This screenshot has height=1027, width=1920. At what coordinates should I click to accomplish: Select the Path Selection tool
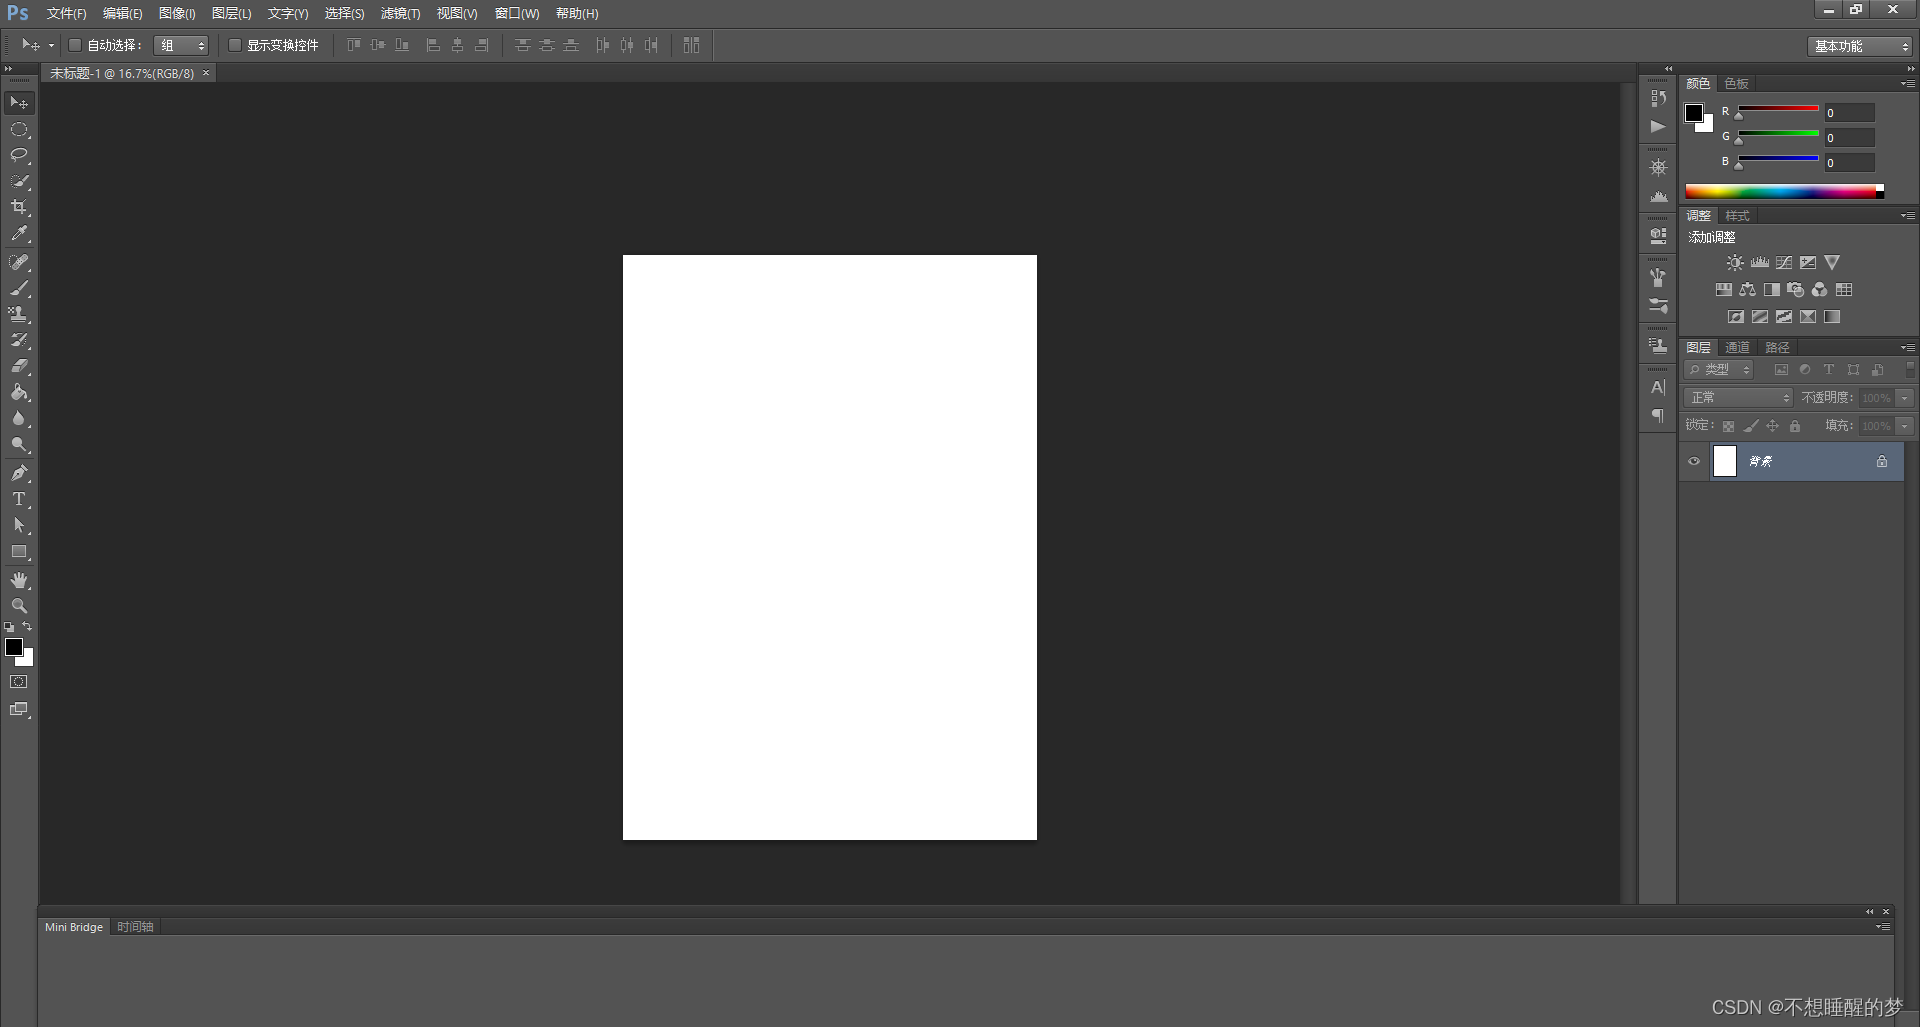19,525
